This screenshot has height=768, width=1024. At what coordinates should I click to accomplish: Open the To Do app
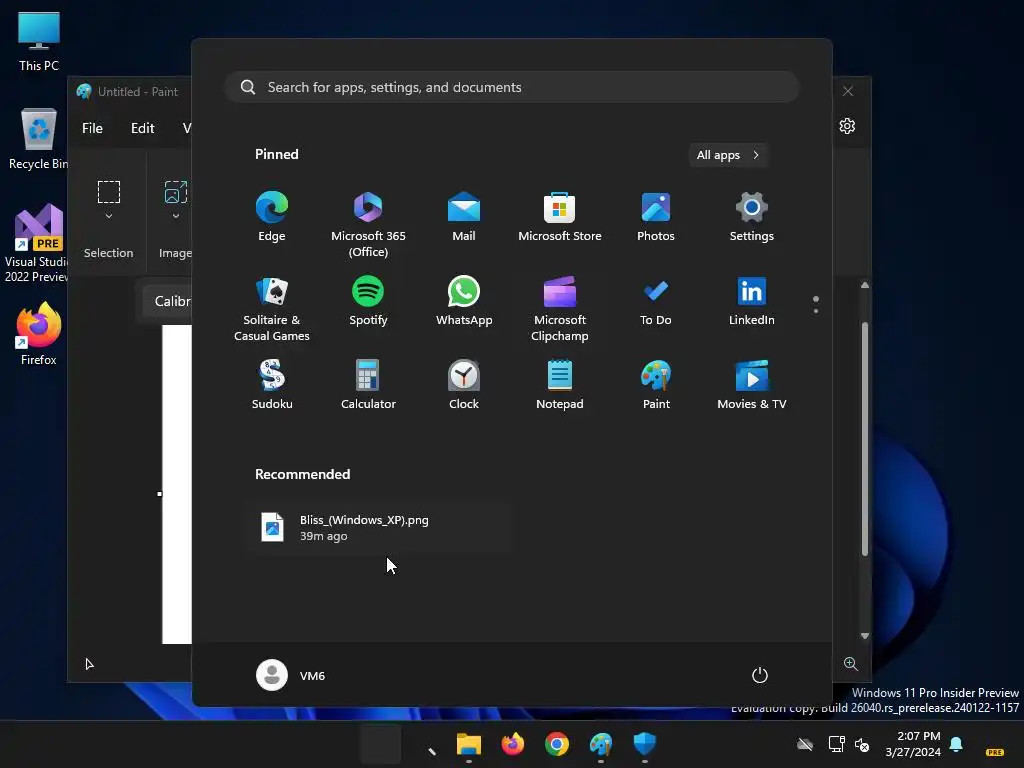(x=656, y=302)
